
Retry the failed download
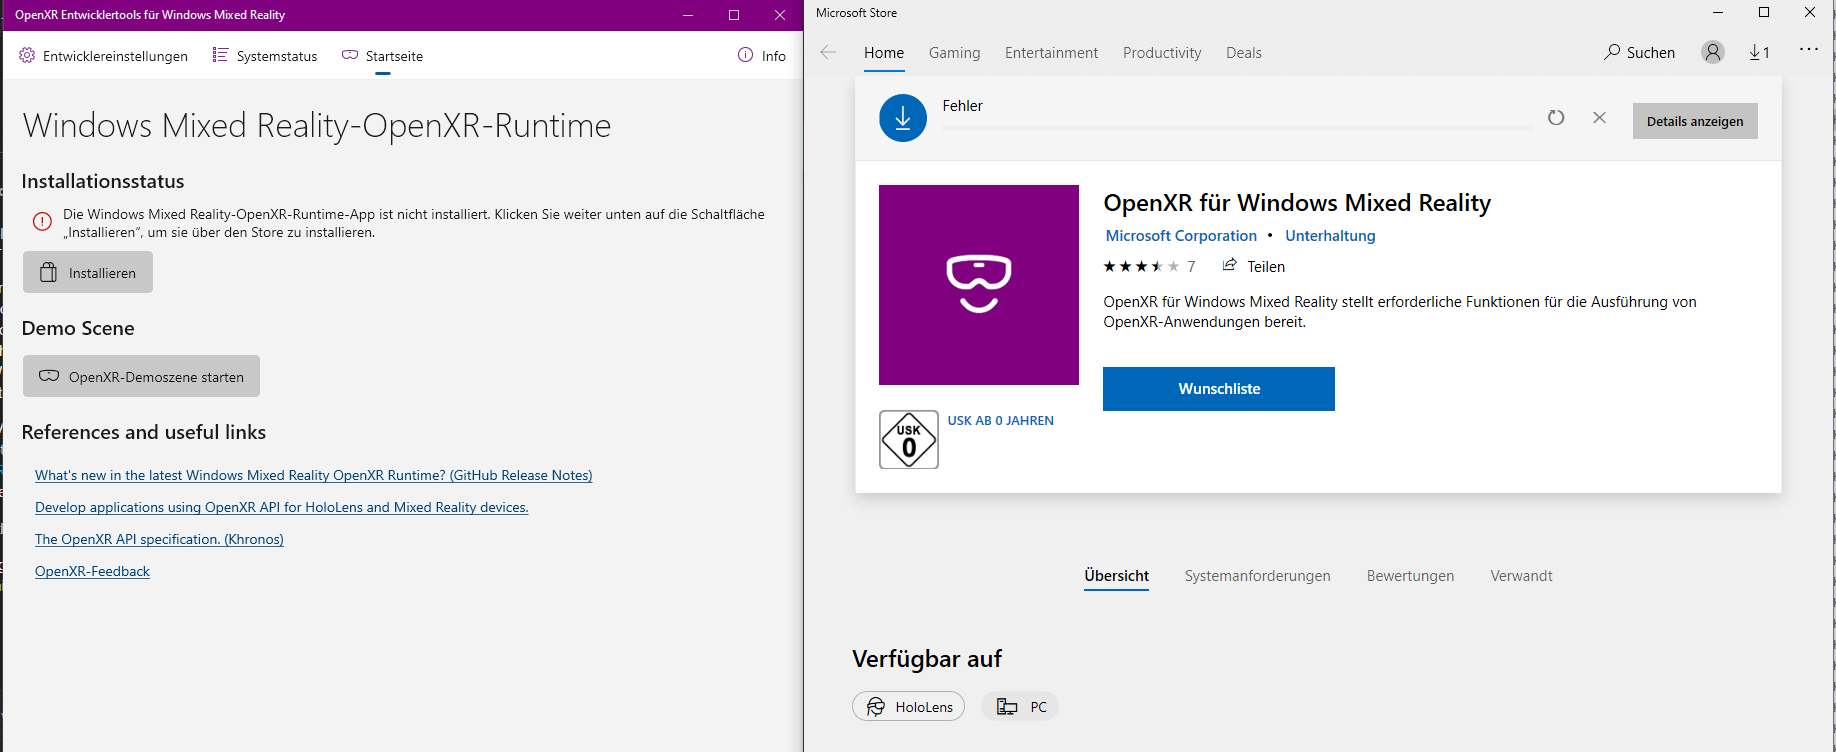pos(1556,118)
